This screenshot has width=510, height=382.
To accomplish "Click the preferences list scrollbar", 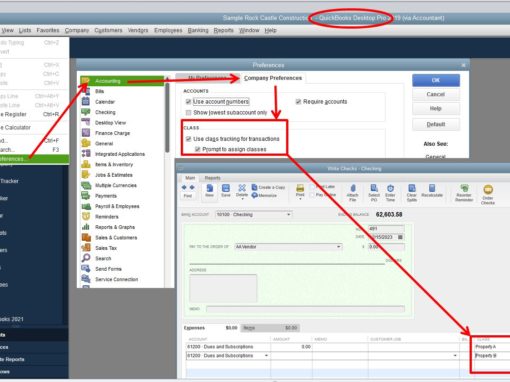I will click(167, 118).
